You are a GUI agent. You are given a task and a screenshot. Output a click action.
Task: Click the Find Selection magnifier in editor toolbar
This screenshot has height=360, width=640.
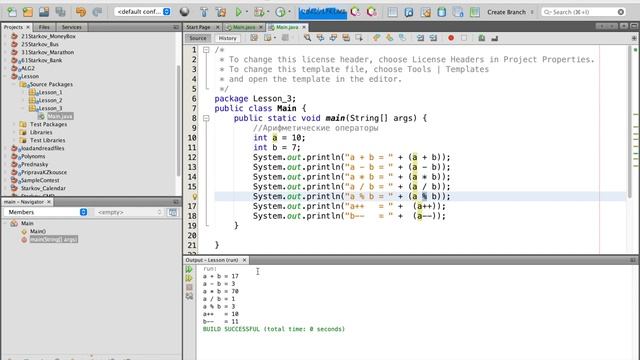point(307,38)
